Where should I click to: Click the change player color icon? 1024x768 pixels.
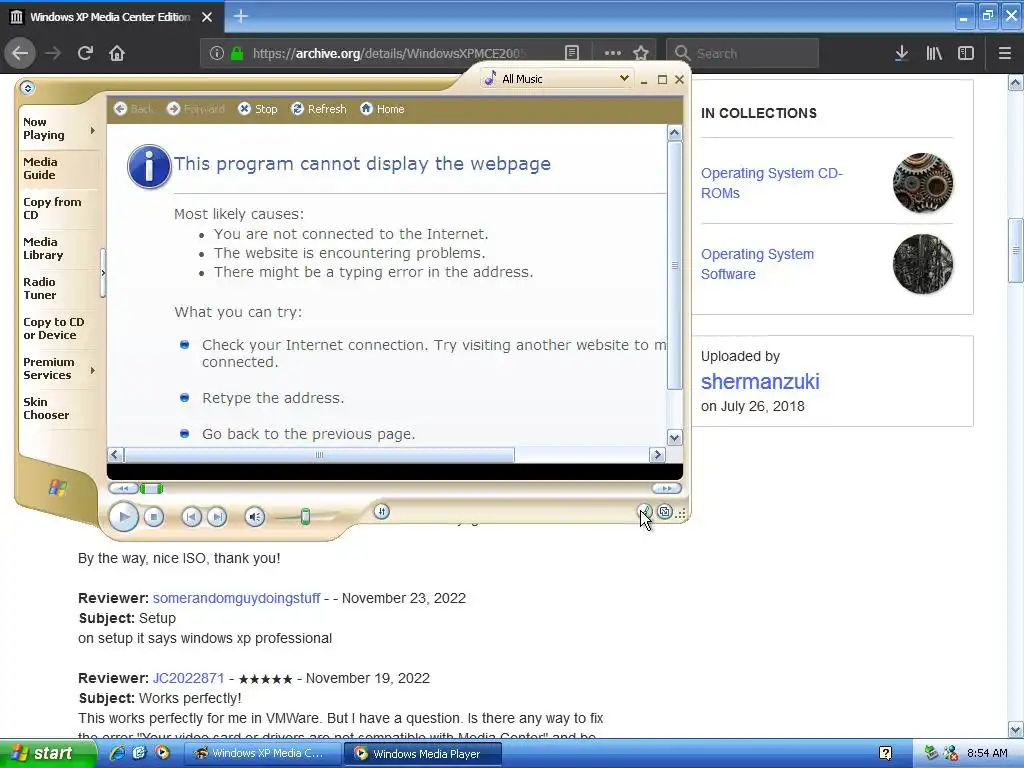pyautogui.click(x=644, y=512)
